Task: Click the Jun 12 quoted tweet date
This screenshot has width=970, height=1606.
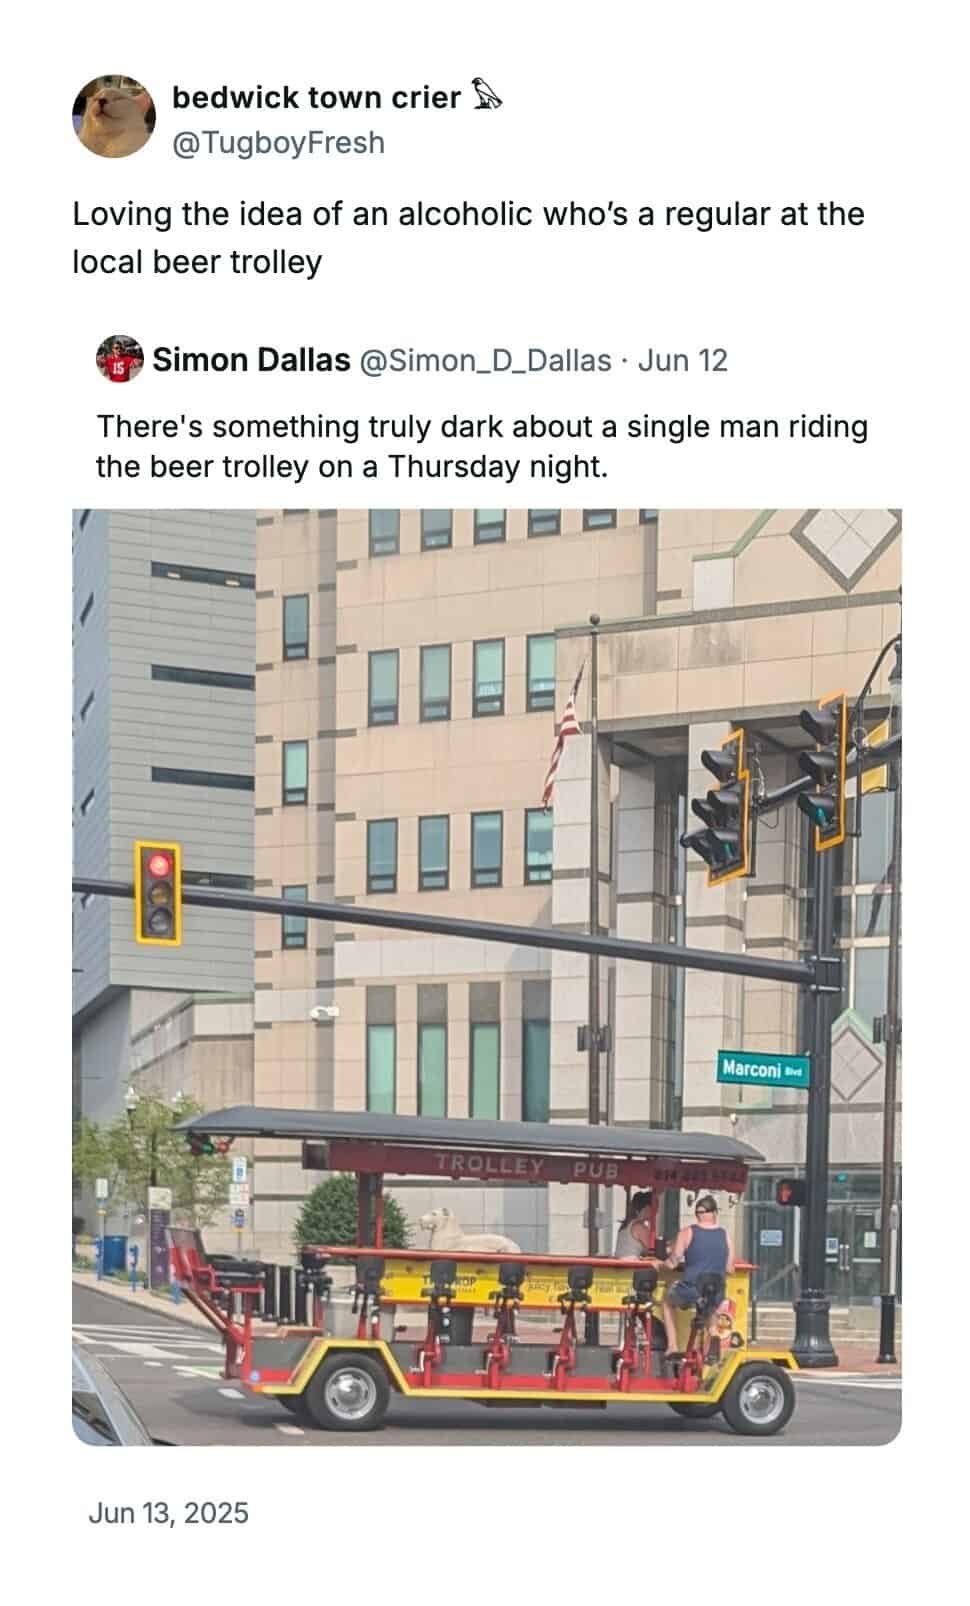Action: point(683,360)
